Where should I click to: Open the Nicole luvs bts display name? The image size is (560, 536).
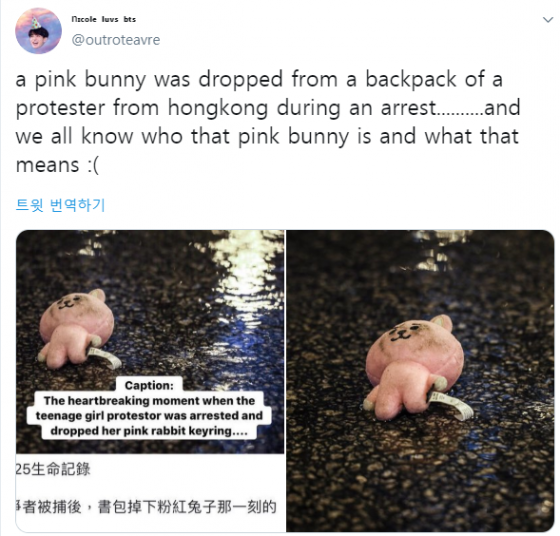pyautogui.click(x=104, y=19)
